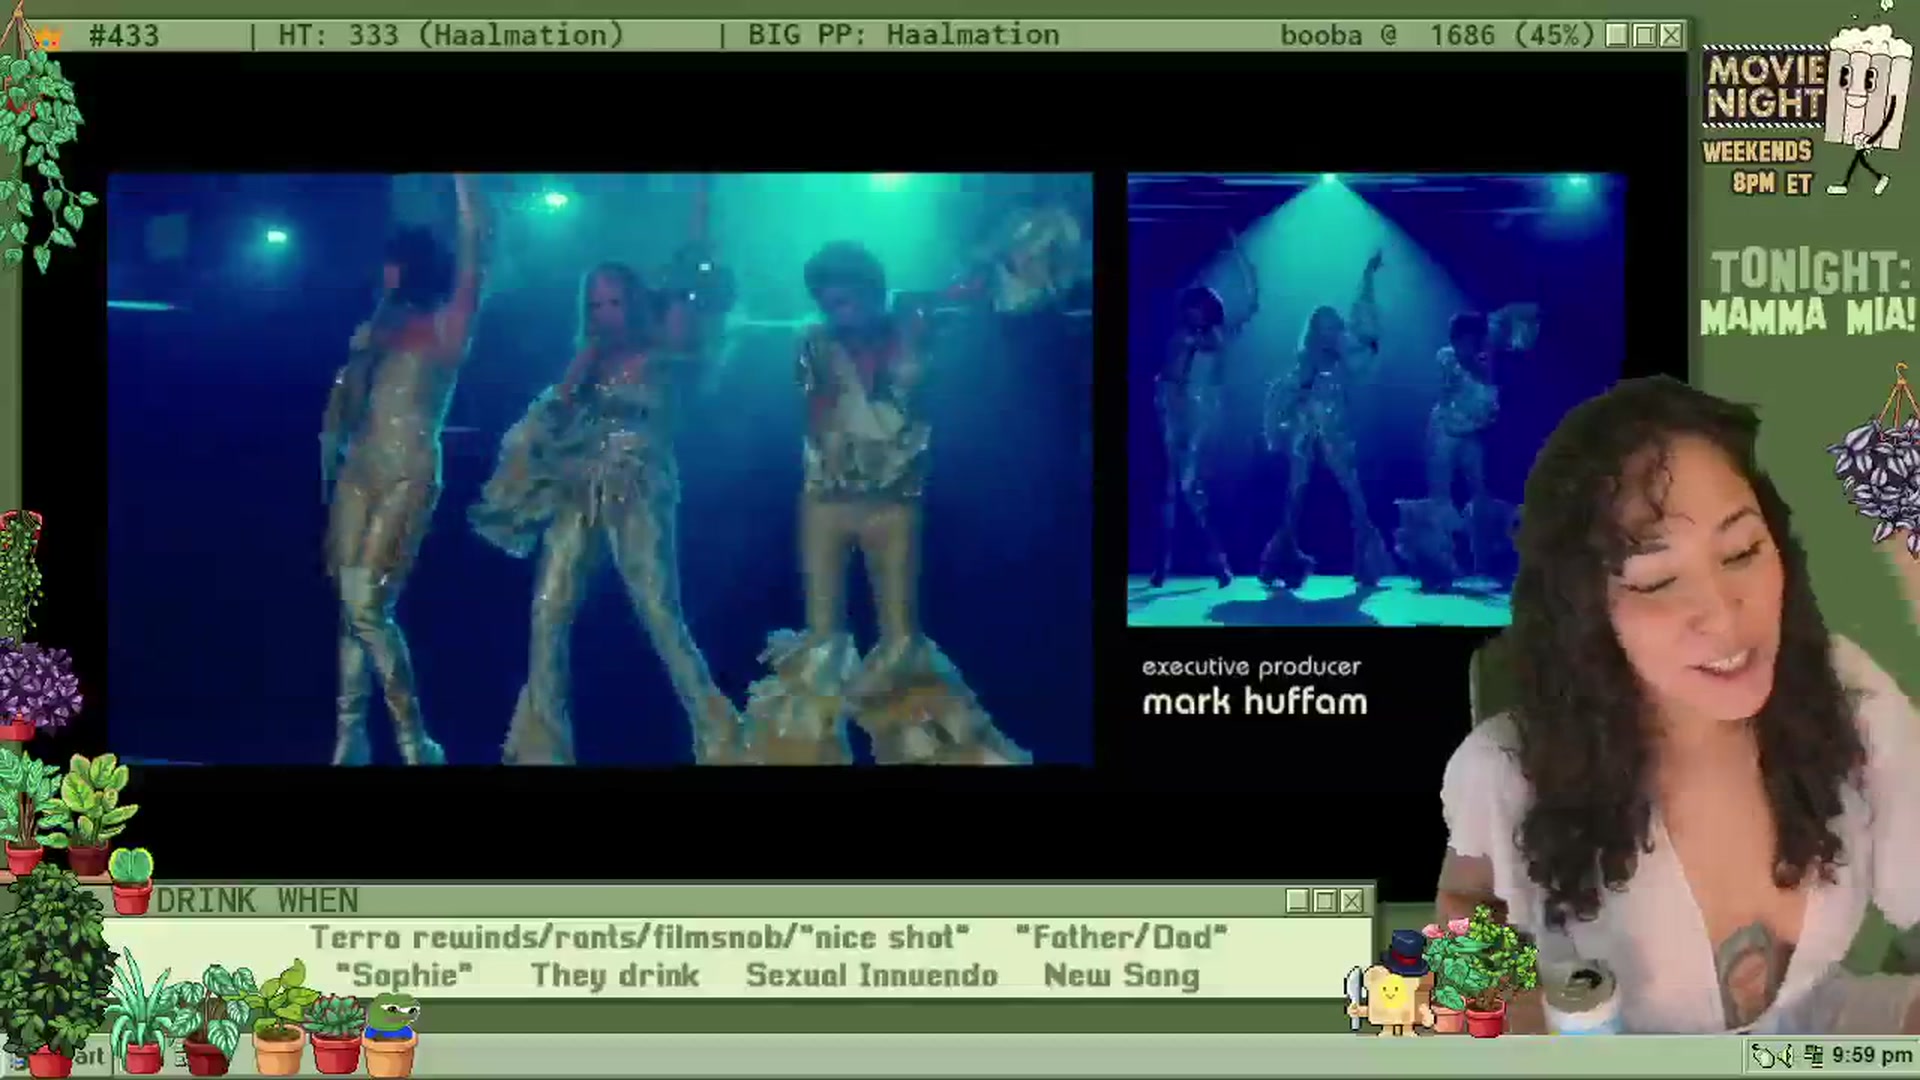Image resolution: width=1920 pixels, height=1080 pixels.
Task: Click the purple potted plant on left edge
Action: tap(38, 690)
